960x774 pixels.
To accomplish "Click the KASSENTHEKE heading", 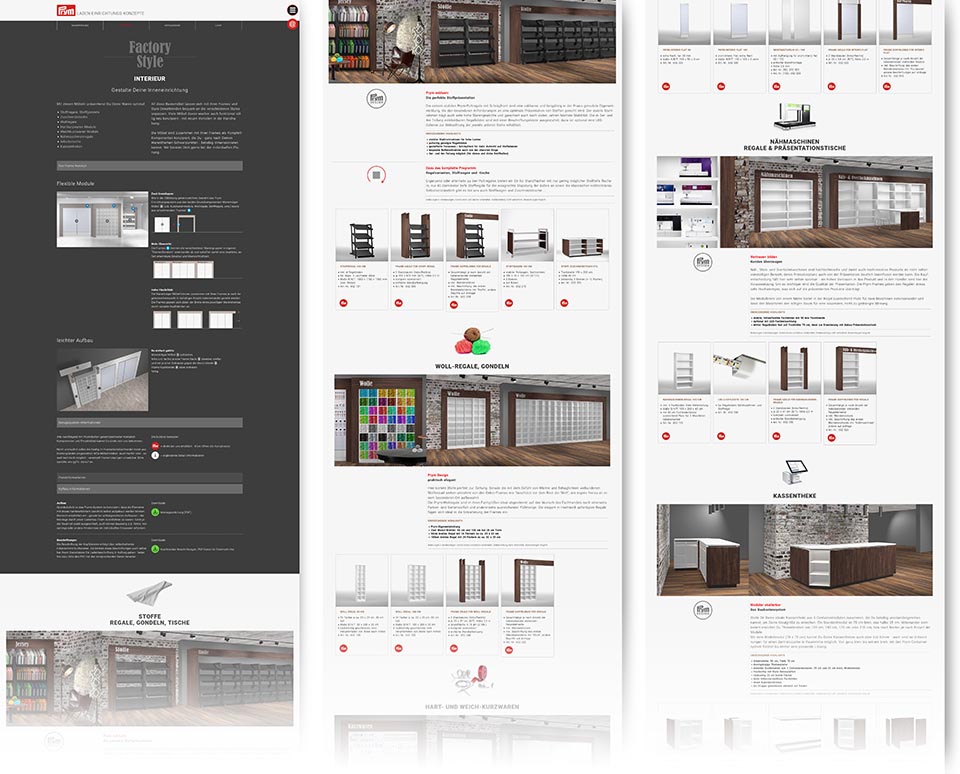I will point(795,495).
